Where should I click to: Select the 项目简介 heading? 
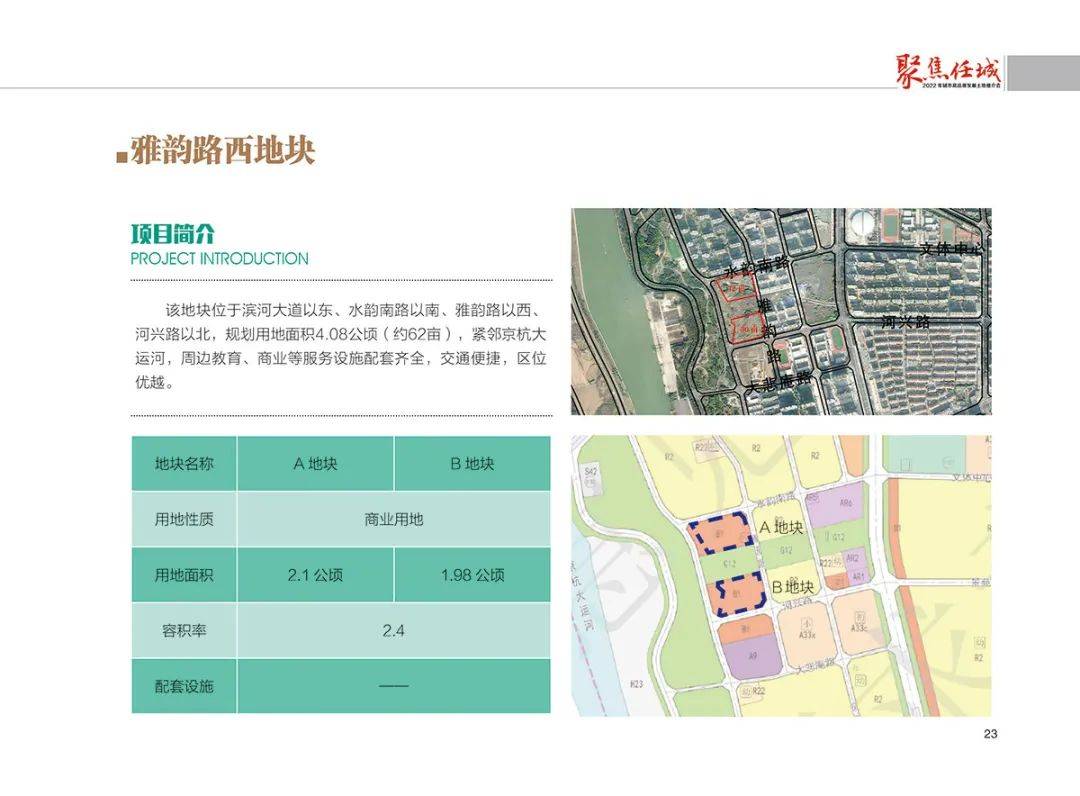173,234
